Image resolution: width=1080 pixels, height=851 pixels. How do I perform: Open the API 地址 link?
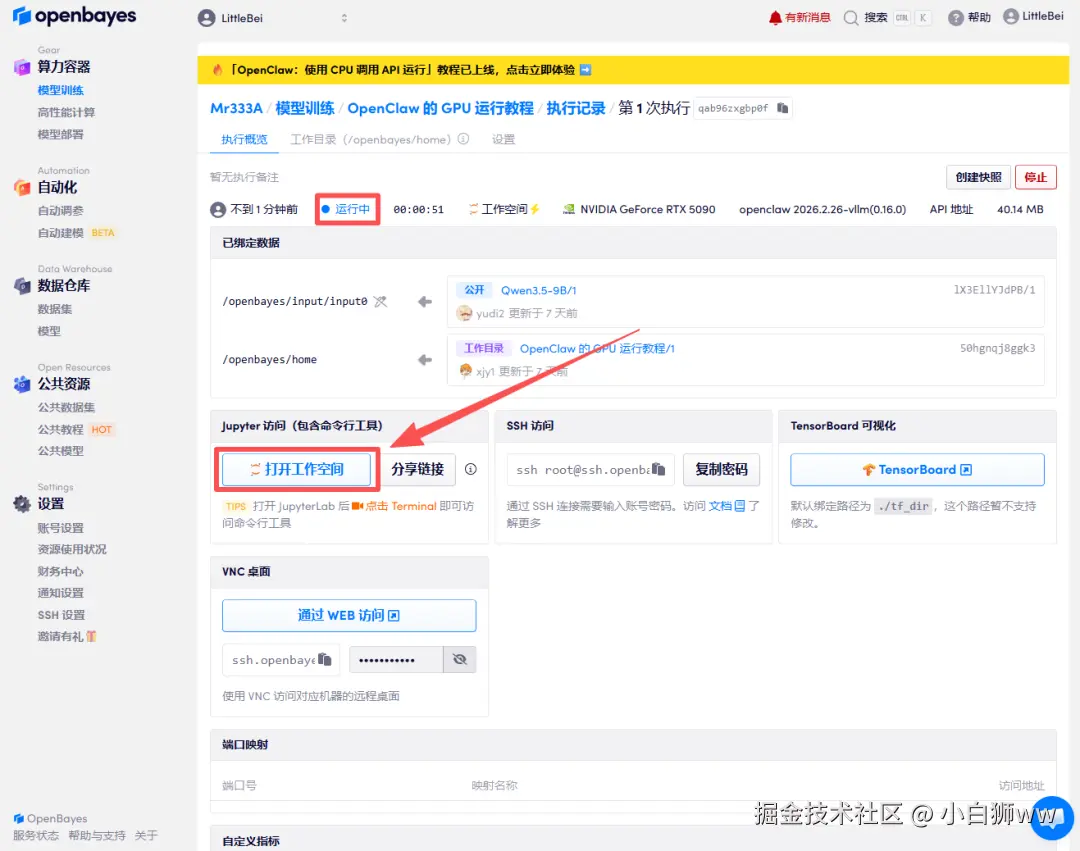(x=951, y=209)
